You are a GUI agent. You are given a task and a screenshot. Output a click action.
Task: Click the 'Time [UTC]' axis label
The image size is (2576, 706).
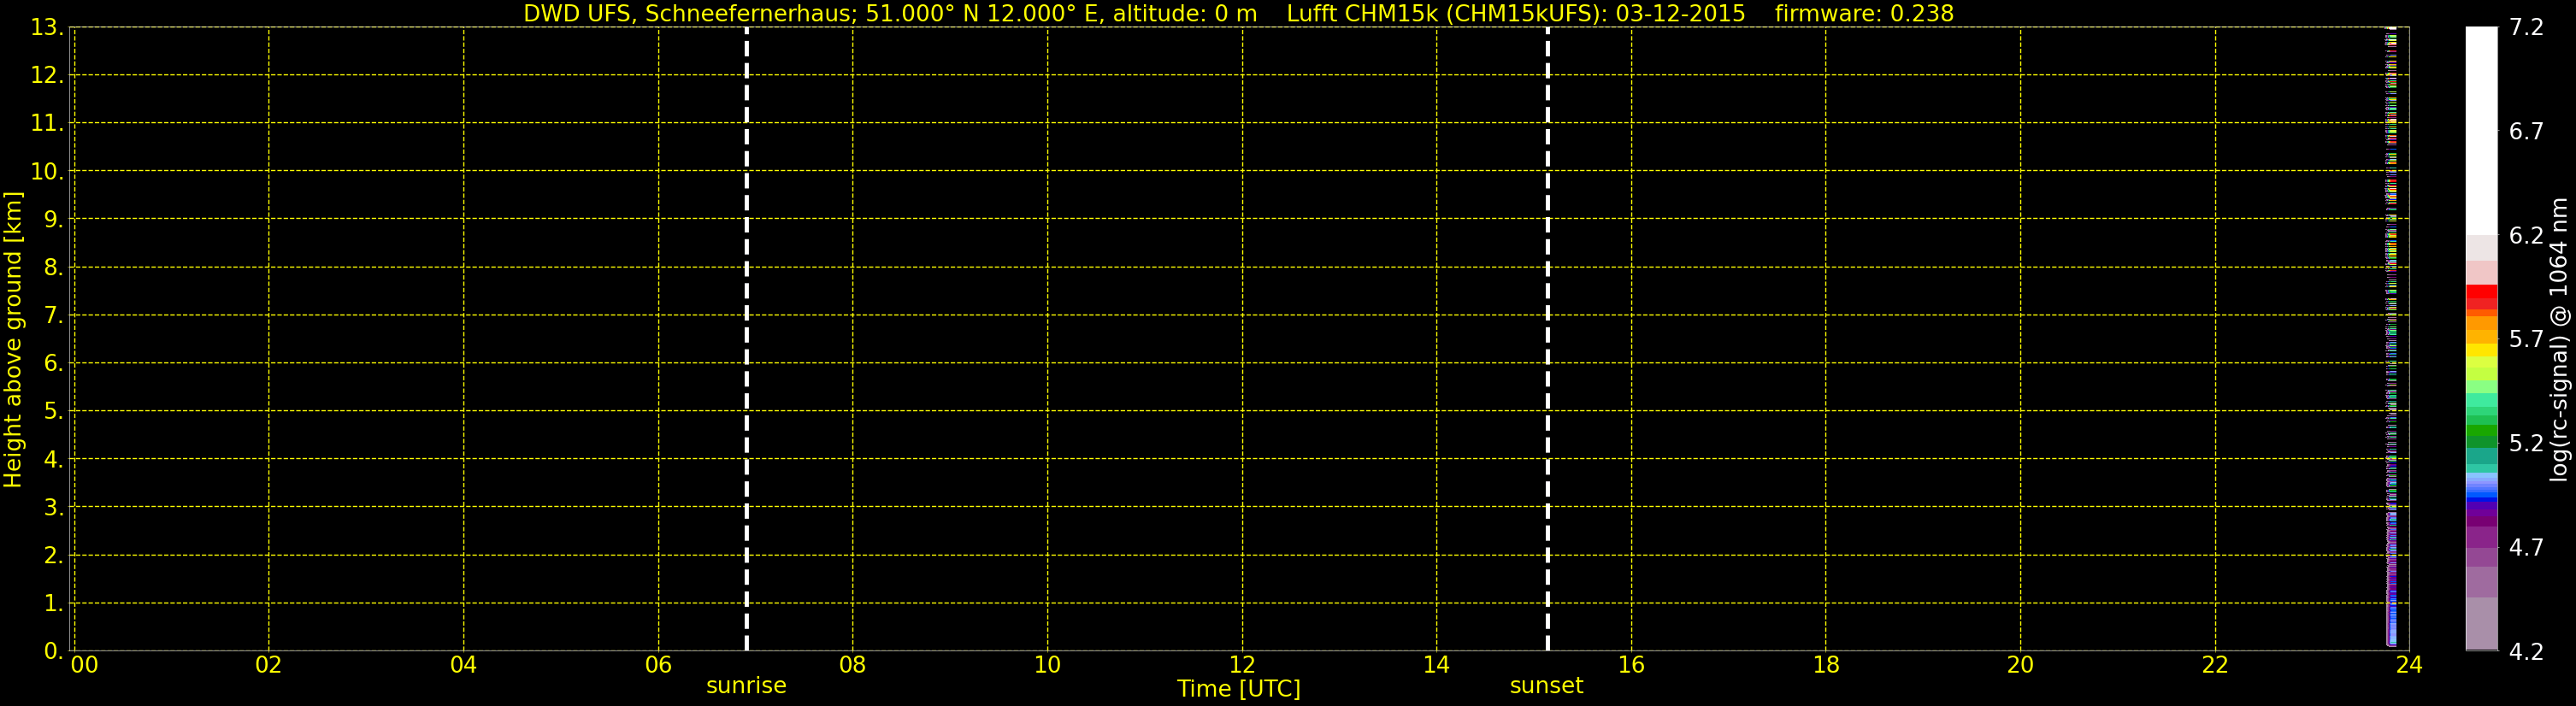coord(1239,689)
